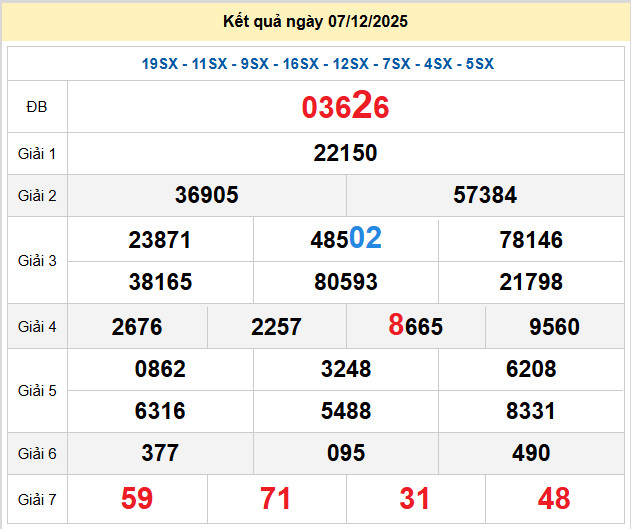631x529 pixels.
Task: Click the title "Kết quả ngày 07/12/2025"
Action: click(316, 21)
